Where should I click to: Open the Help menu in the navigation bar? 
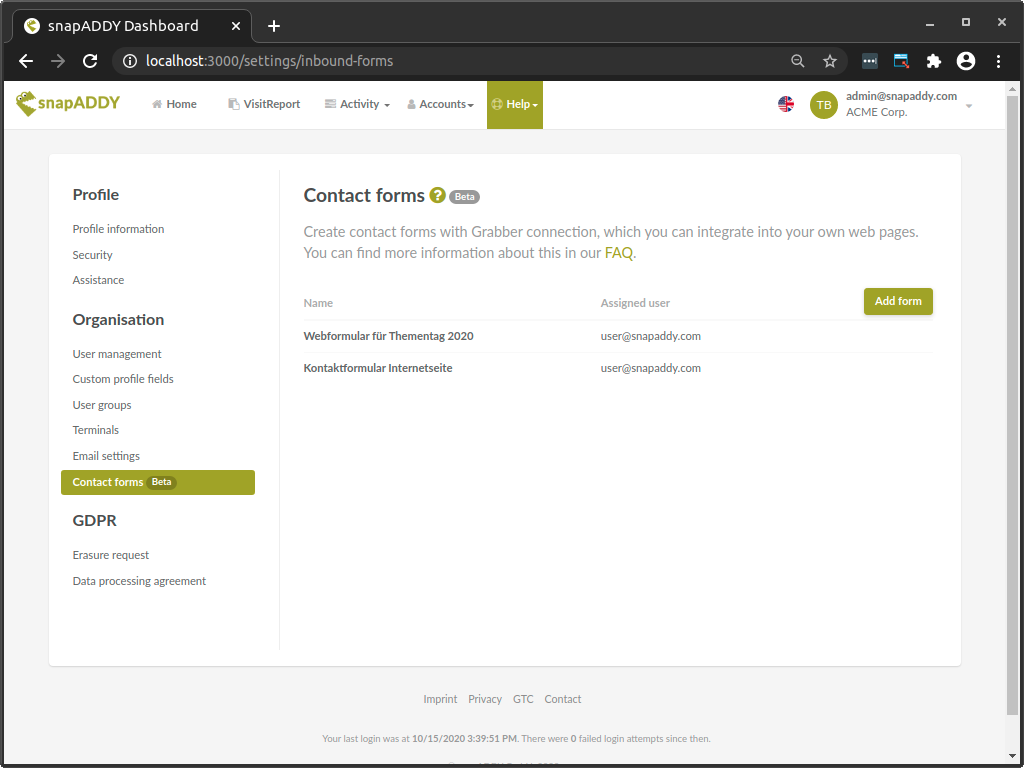pyautogui.click(x=514, y=103)
